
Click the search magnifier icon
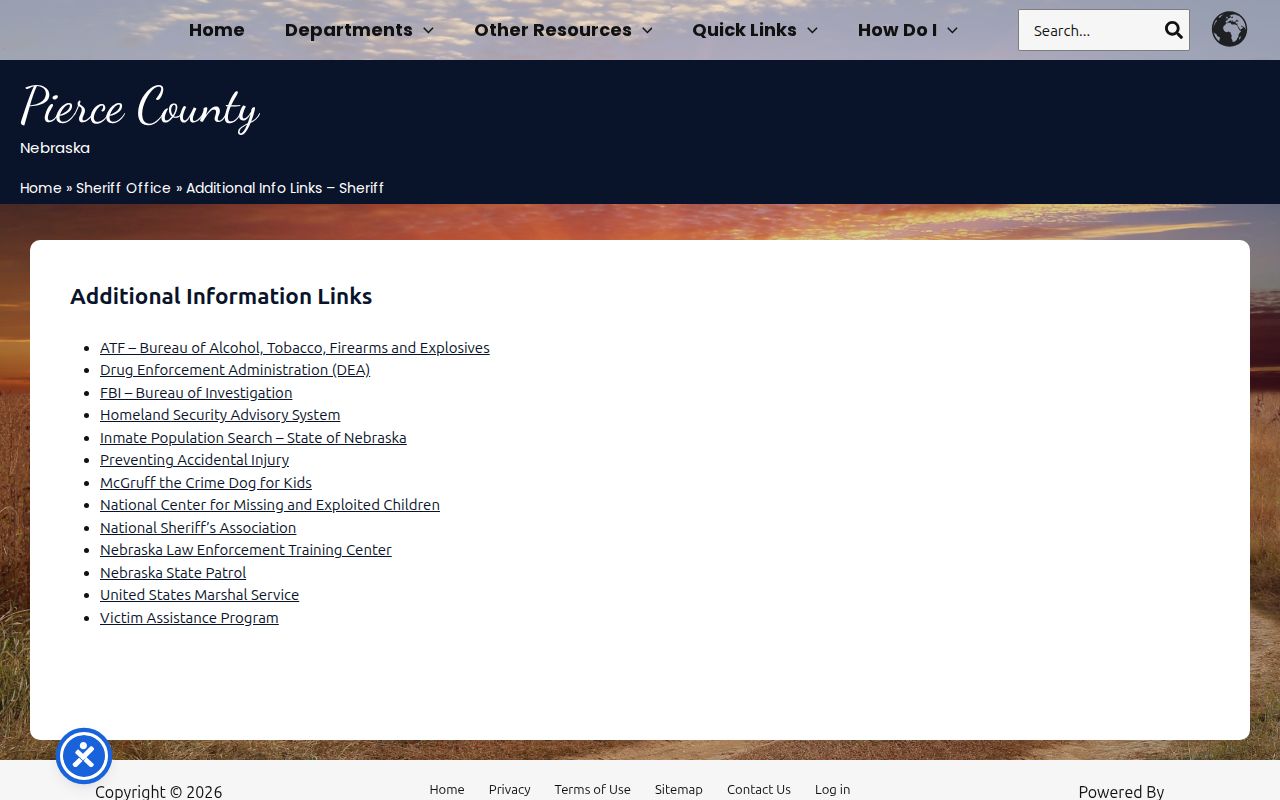pos(1173,30)
